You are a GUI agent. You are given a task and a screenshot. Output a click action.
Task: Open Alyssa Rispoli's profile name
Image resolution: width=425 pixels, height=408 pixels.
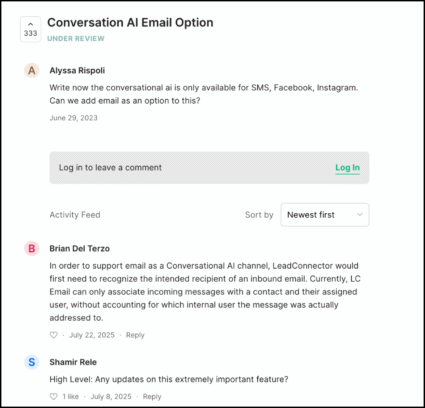click(x=77, y=71)
